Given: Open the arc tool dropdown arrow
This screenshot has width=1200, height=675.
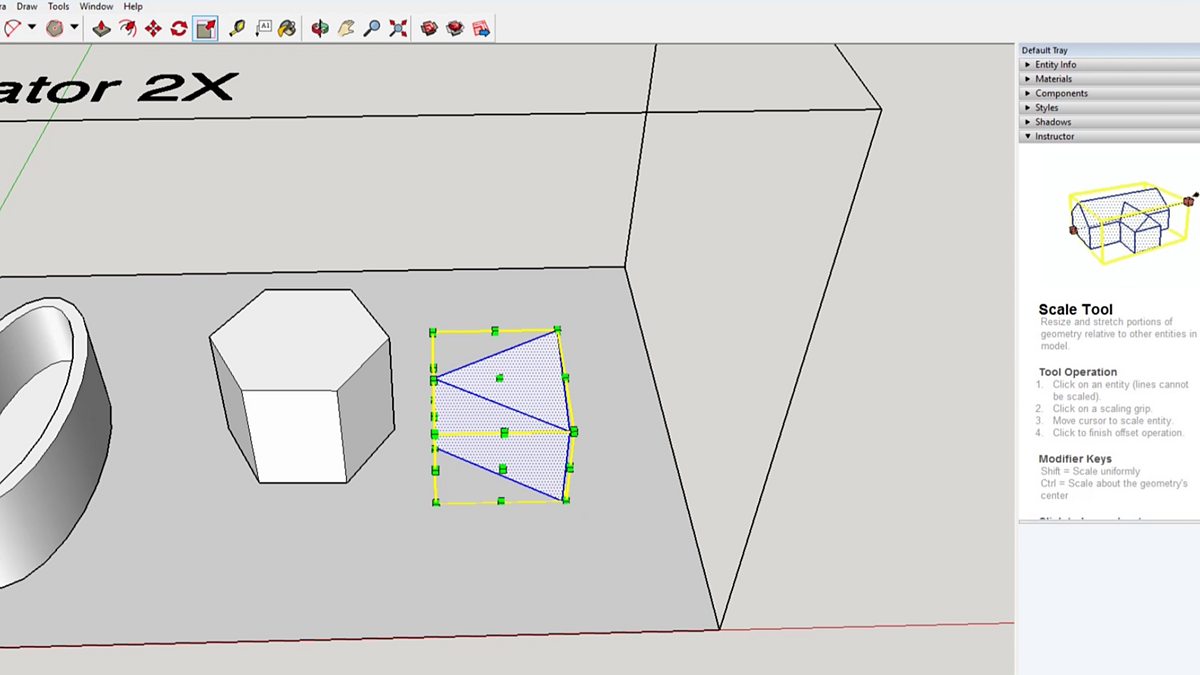Looking at the screenshot, I should pyautogui.click(x=32, y=28).
